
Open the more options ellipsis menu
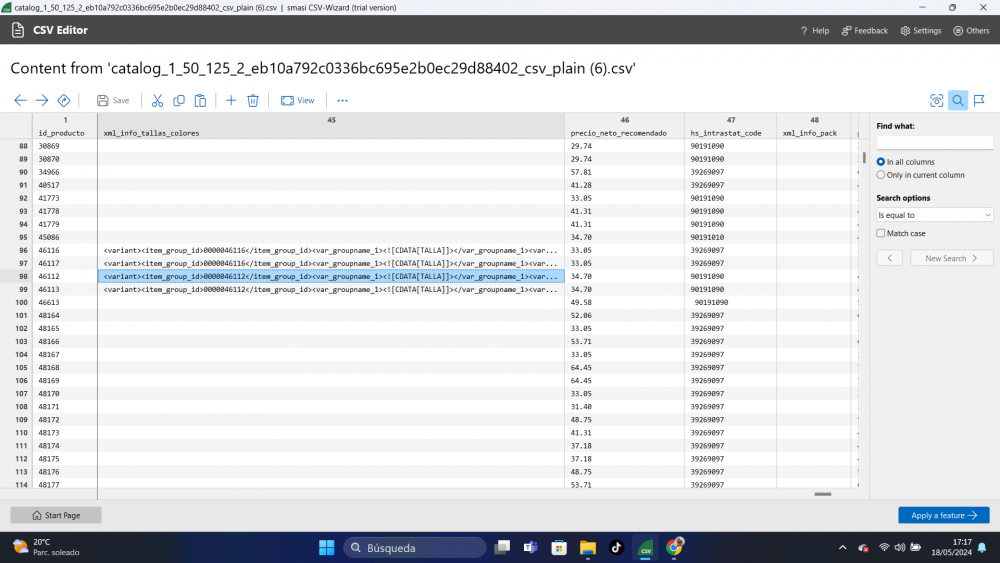click(342, 101)
